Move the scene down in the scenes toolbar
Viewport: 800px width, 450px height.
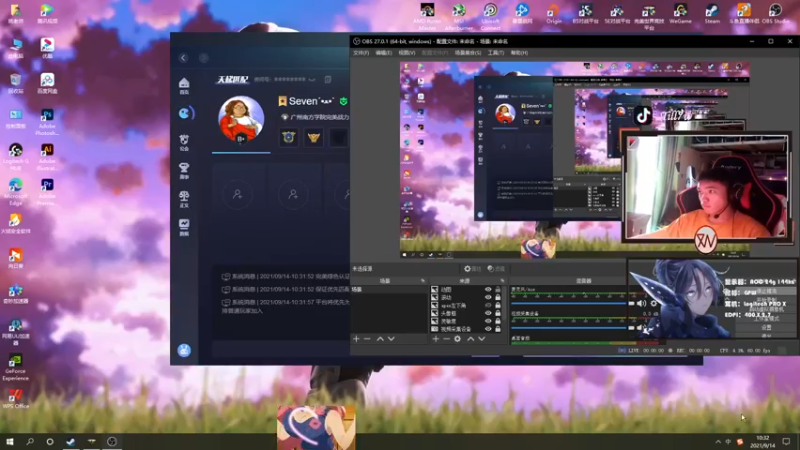click(x=391, y=339)
